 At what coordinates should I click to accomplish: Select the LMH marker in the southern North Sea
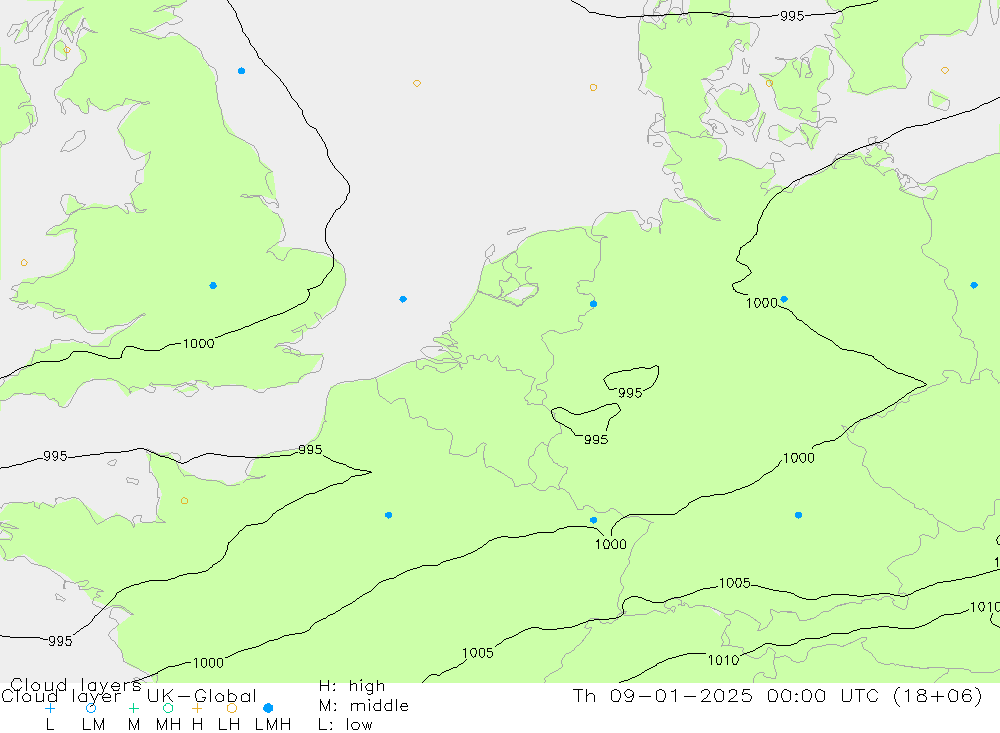point(403,299)
